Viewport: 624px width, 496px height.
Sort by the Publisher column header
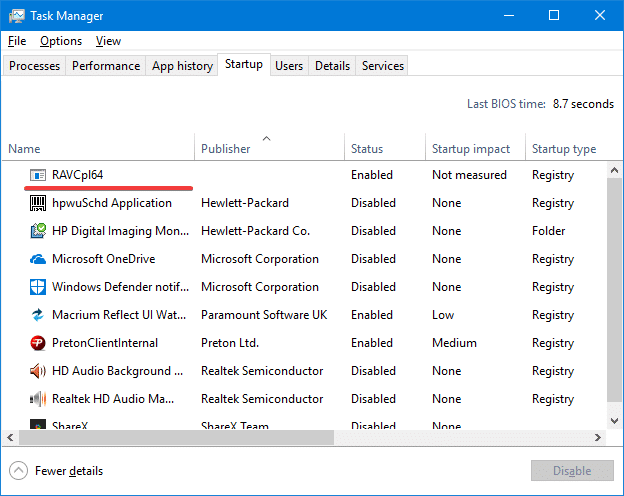269,148
